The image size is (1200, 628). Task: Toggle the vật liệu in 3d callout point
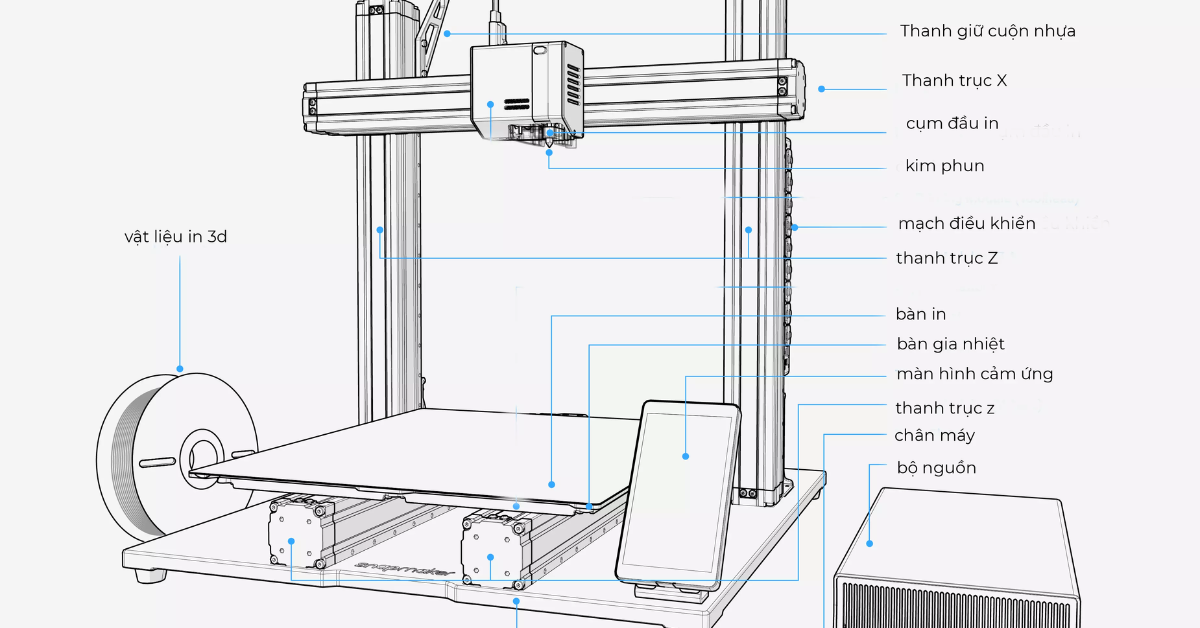pos(180,368)
